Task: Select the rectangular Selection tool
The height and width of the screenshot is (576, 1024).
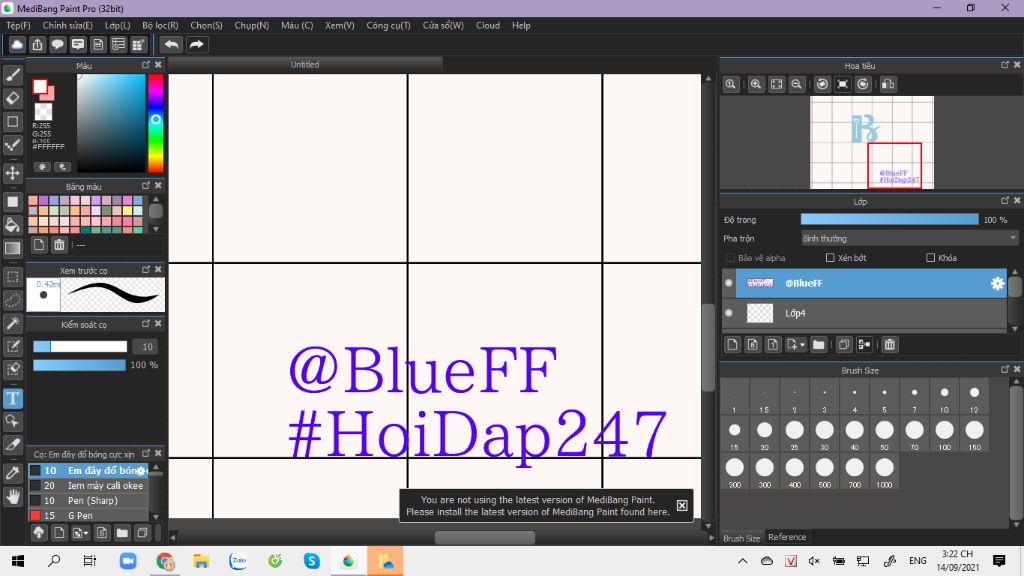Action: pyautogui.click(x=12, y=276)
